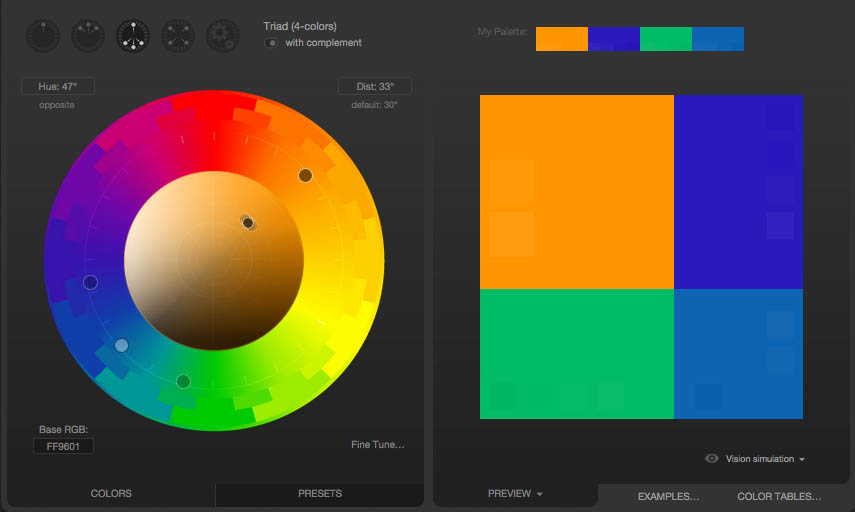Click the orange base color wheel marker

point(305,175)
